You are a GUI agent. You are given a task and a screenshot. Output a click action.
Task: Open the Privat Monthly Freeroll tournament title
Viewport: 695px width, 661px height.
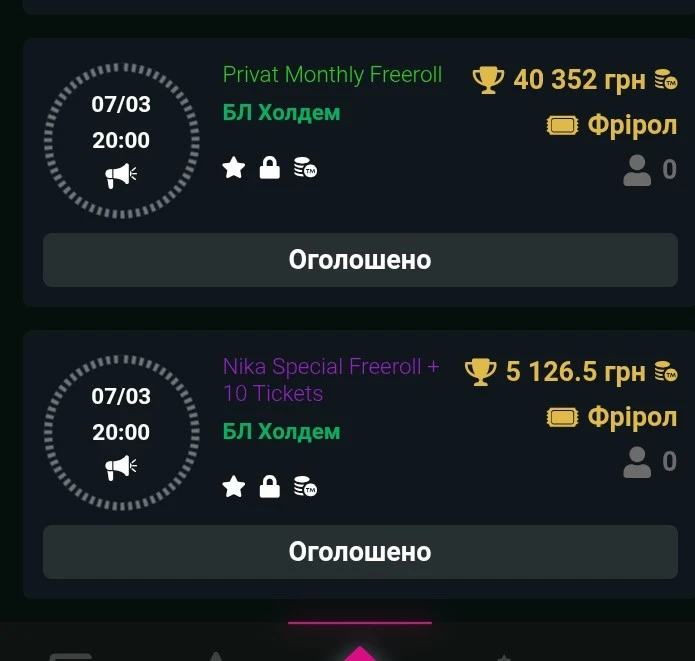pos(332,75)
